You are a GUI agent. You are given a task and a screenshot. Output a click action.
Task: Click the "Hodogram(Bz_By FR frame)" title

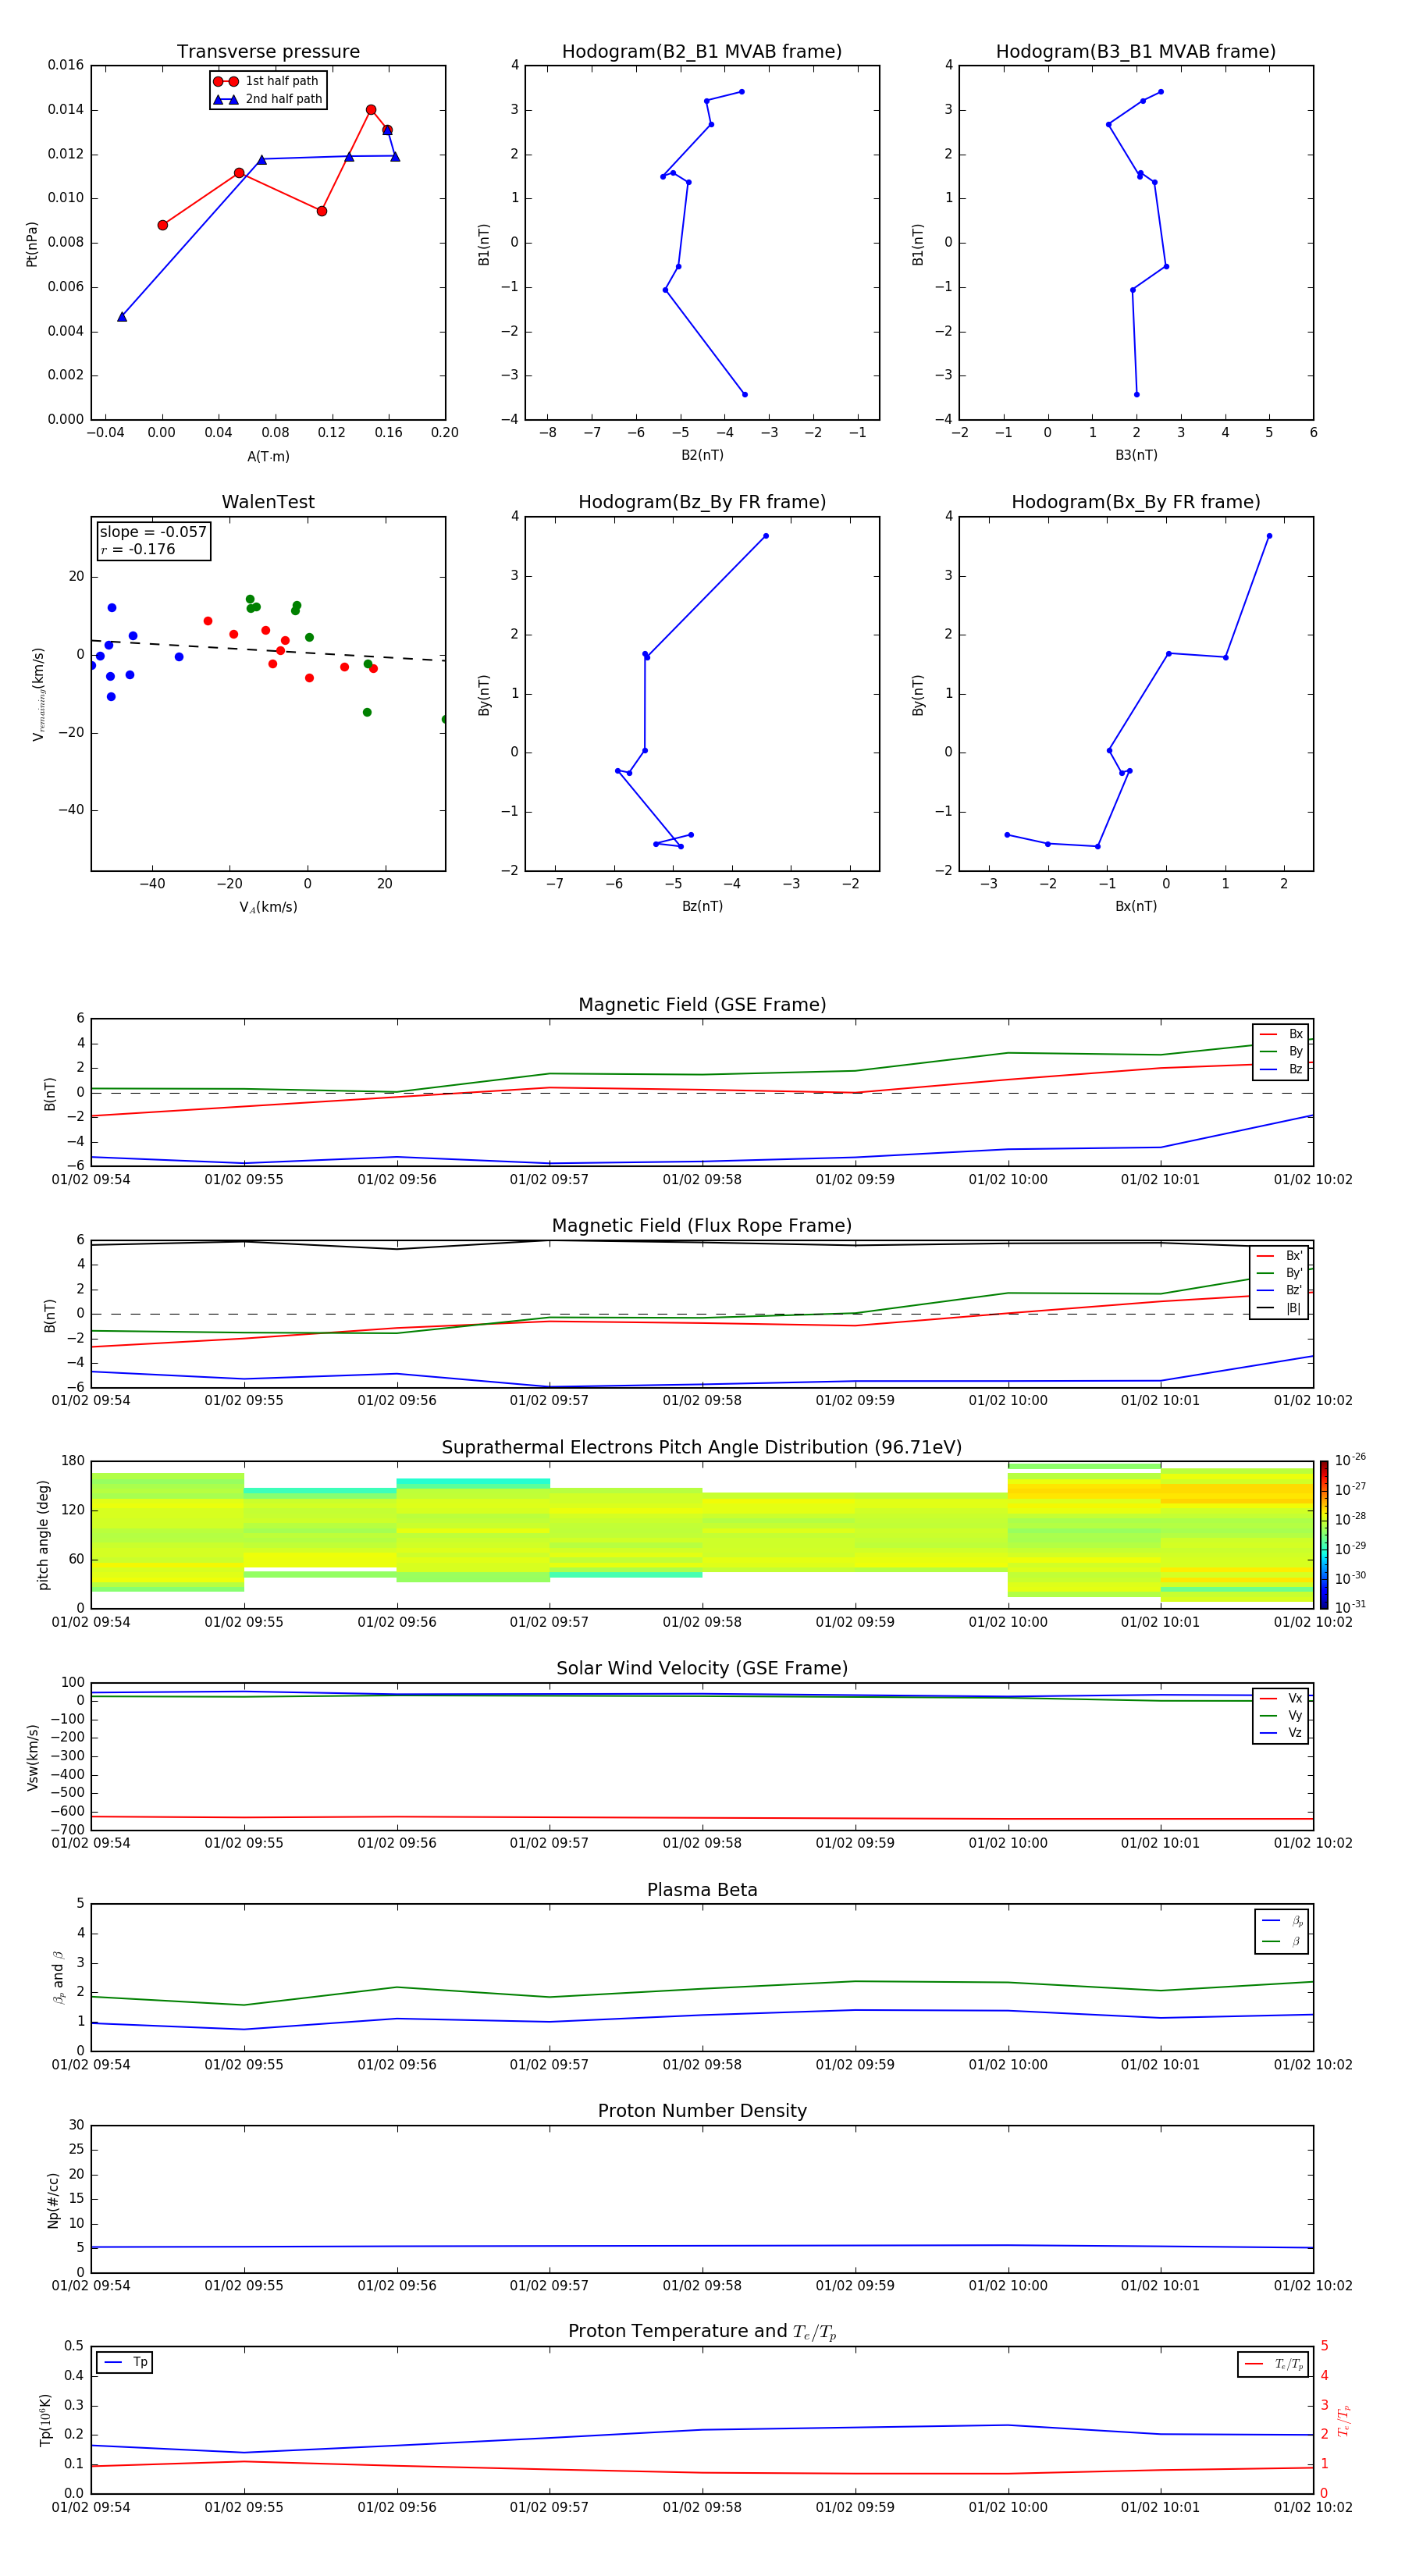[702, 502]
